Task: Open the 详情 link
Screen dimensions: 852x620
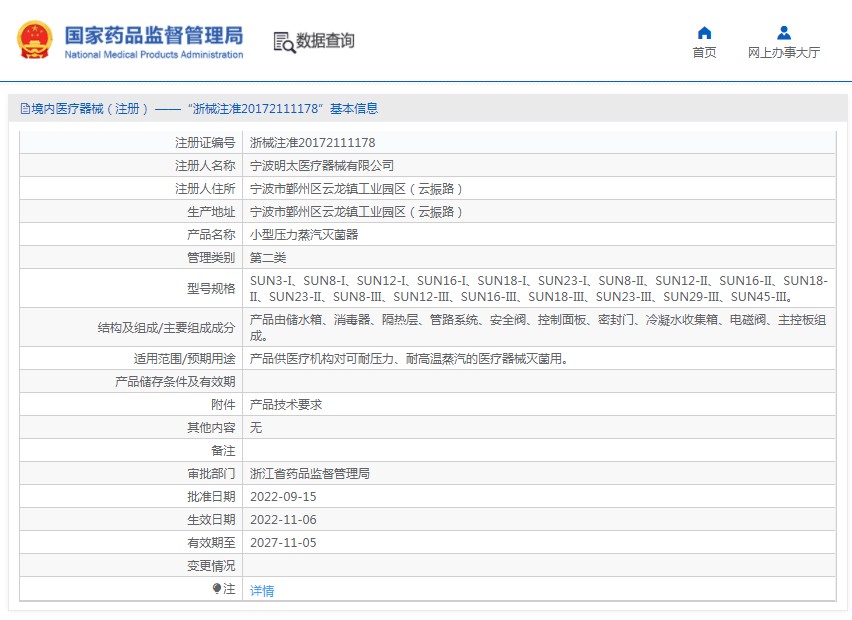Action: pyautogui.click(x=261, y=591)
